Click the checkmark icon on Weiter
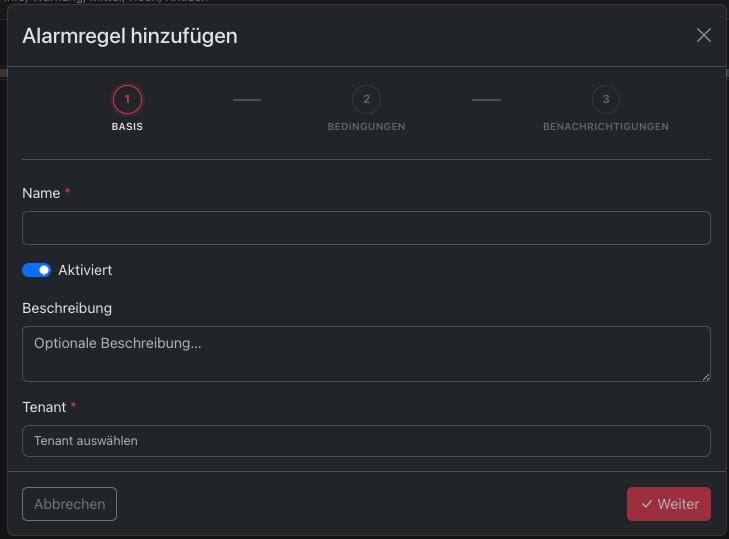Viewport: 729px width, 539px height. tap(646, 504)
